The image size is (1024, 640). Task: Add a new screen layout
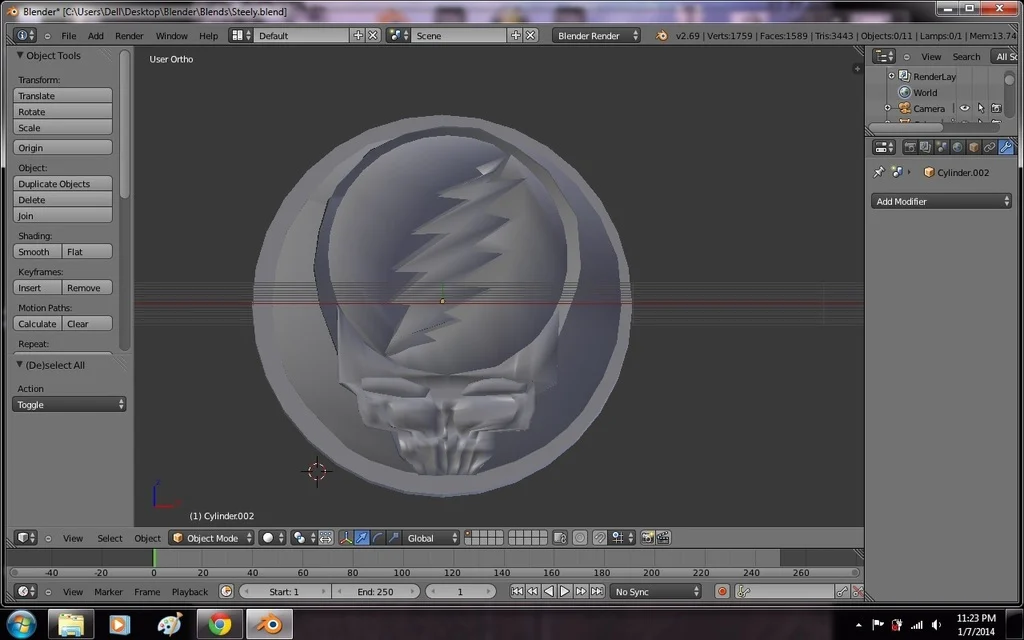point(358,35)
